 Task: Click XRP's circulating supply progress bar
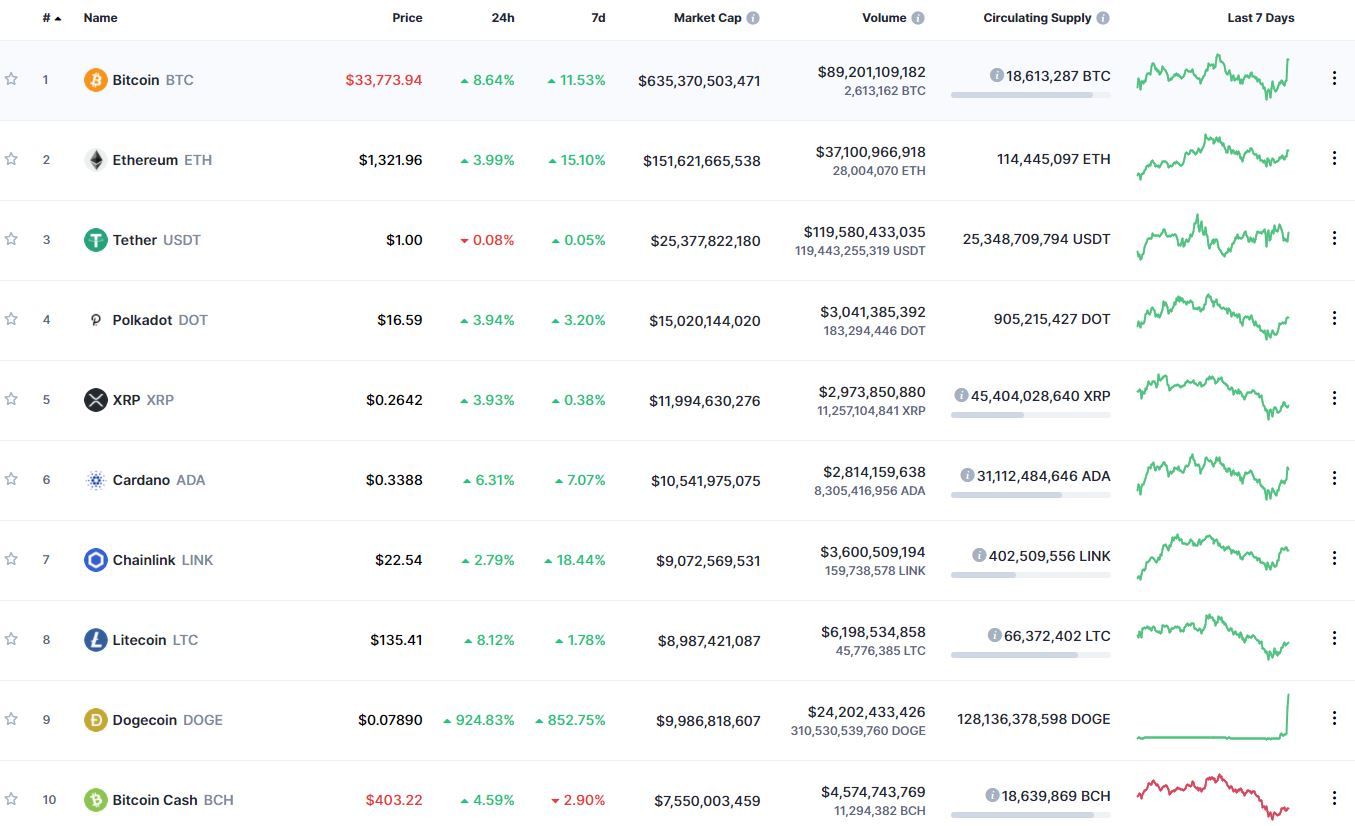click(x=1030, y=415)
